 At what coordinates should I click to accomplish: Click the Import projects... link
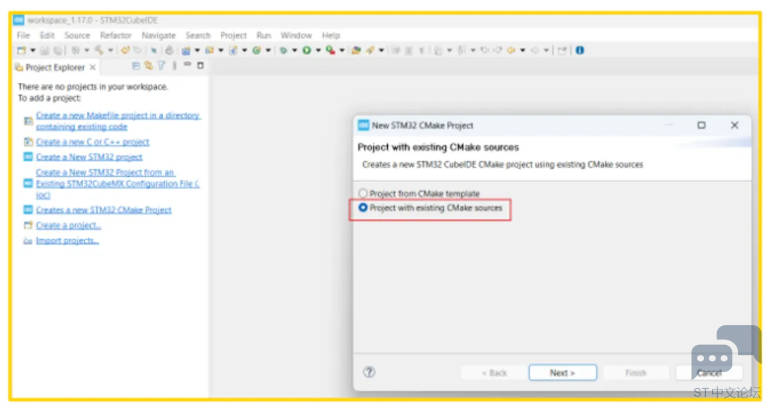(x=67, y=241)
